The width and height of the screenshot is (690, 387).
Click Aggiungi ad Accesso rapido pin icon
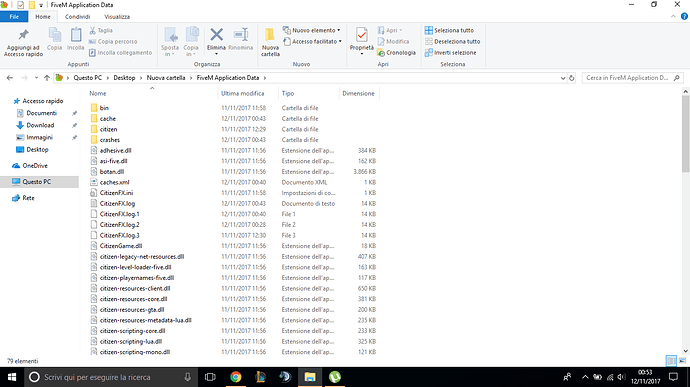[x=23, y=34]
